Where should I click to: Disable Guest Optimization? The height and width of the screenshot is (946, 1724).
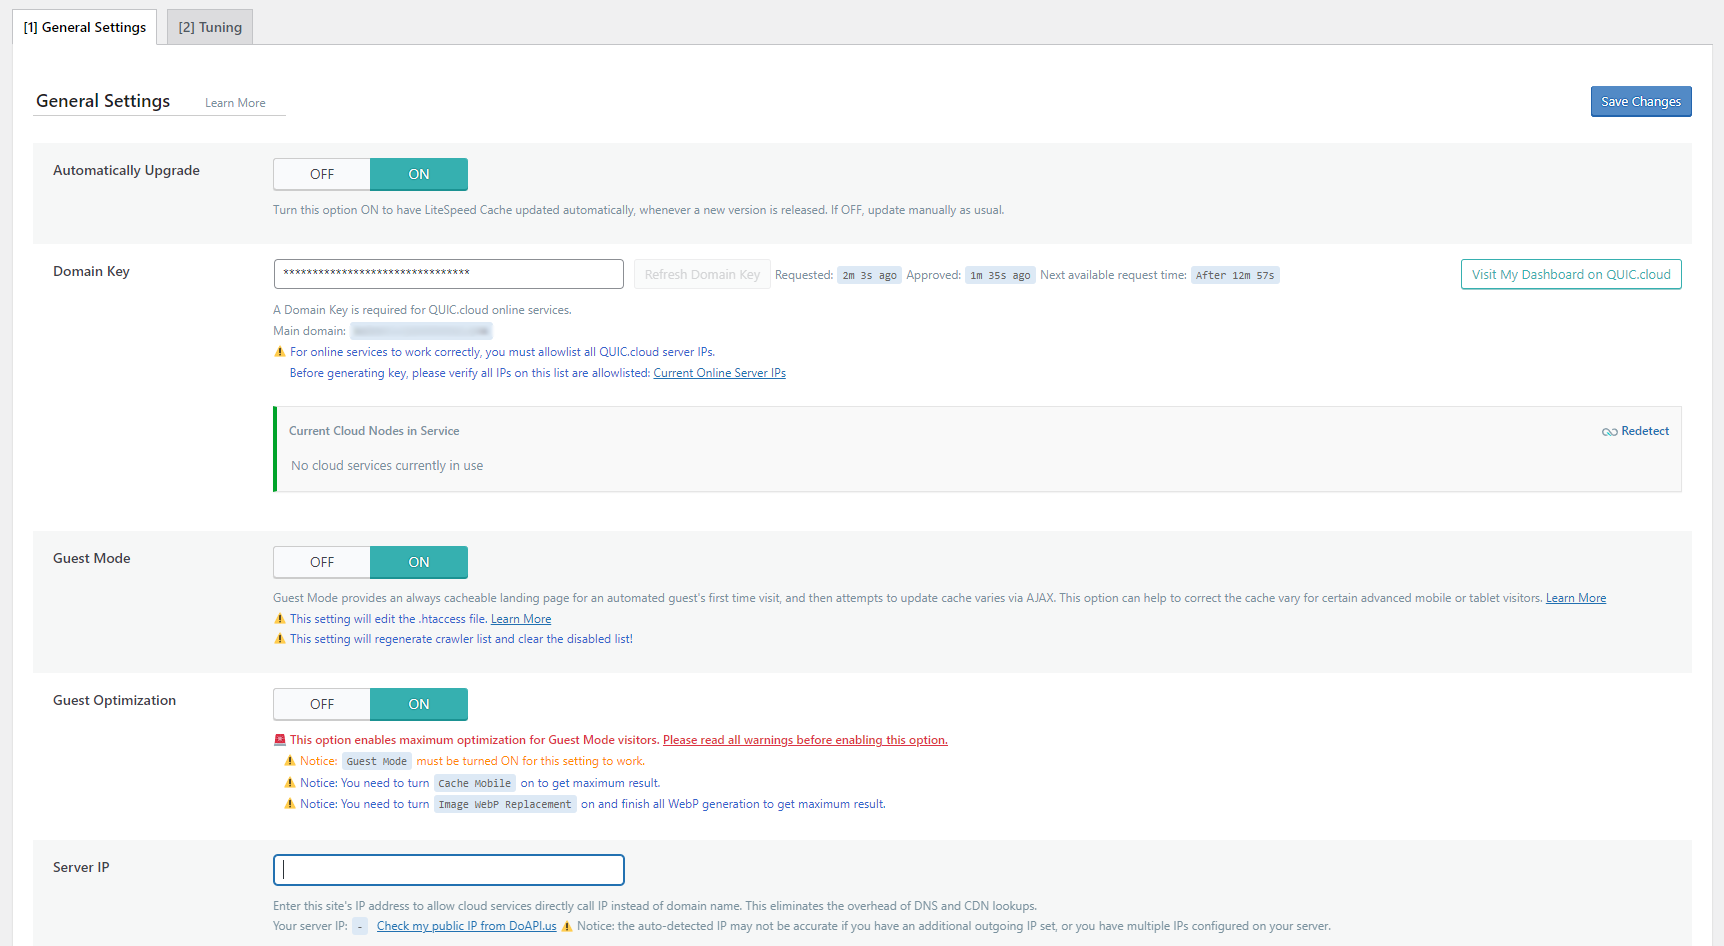(x=321, y=703)
